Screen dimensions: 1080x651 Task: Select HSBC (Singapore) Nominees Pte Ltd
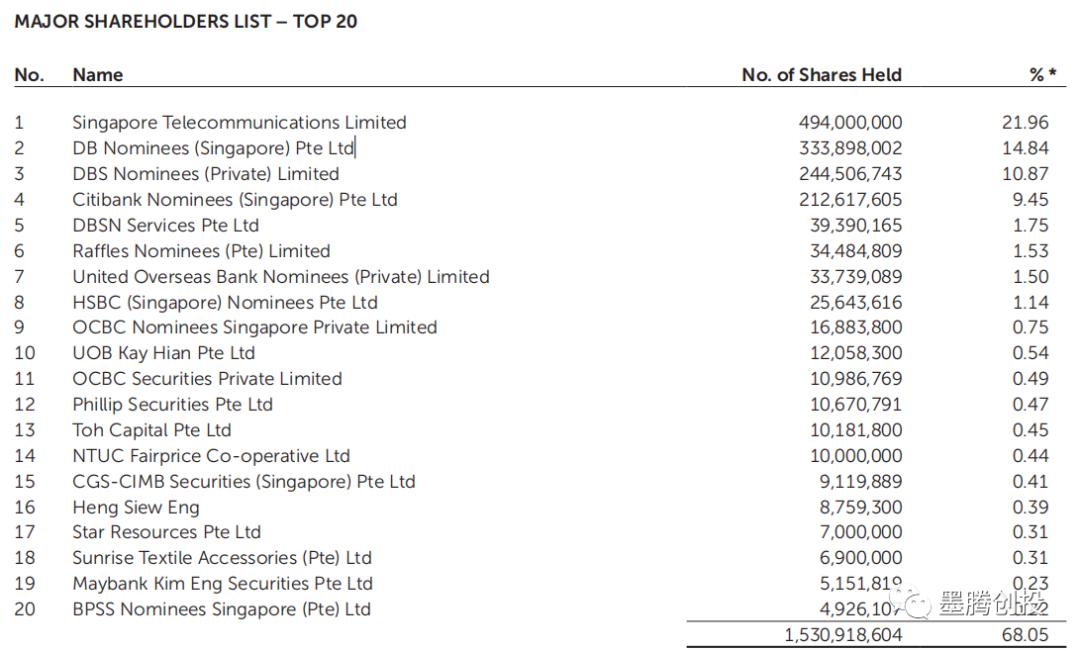[x=225, y=302]
